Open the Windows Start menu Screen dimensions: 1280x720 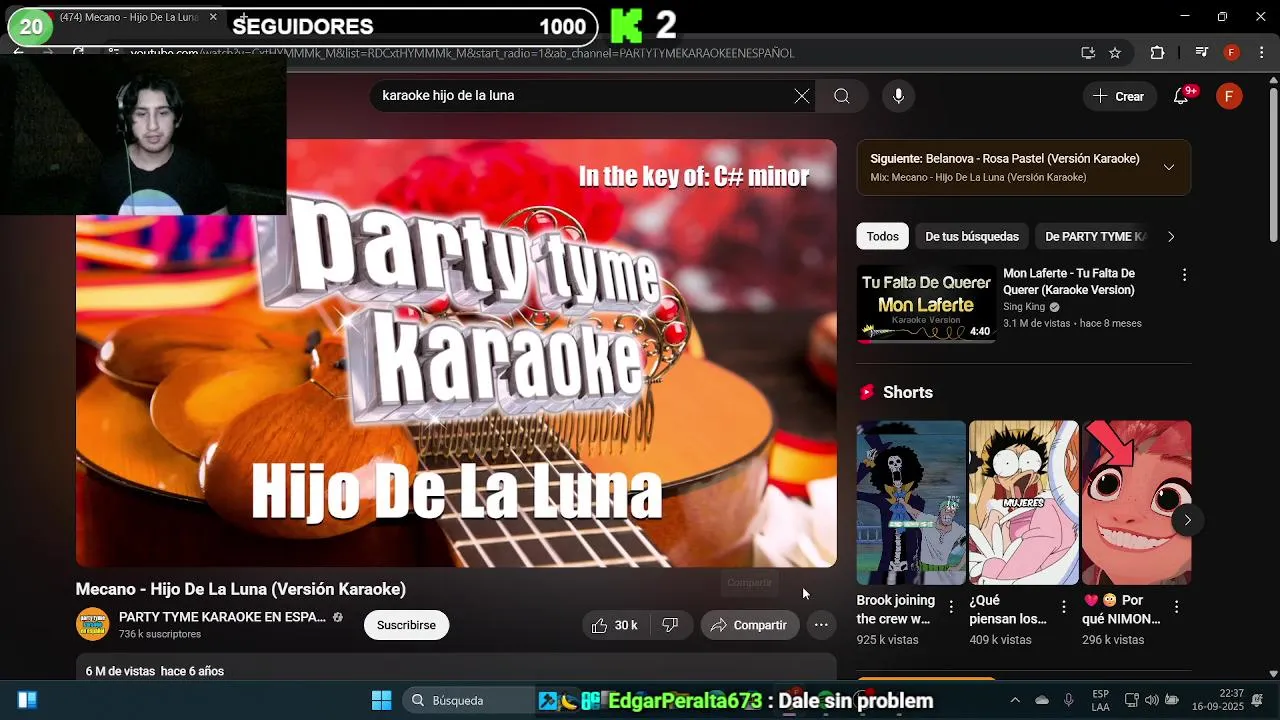(x=381, y=700)
